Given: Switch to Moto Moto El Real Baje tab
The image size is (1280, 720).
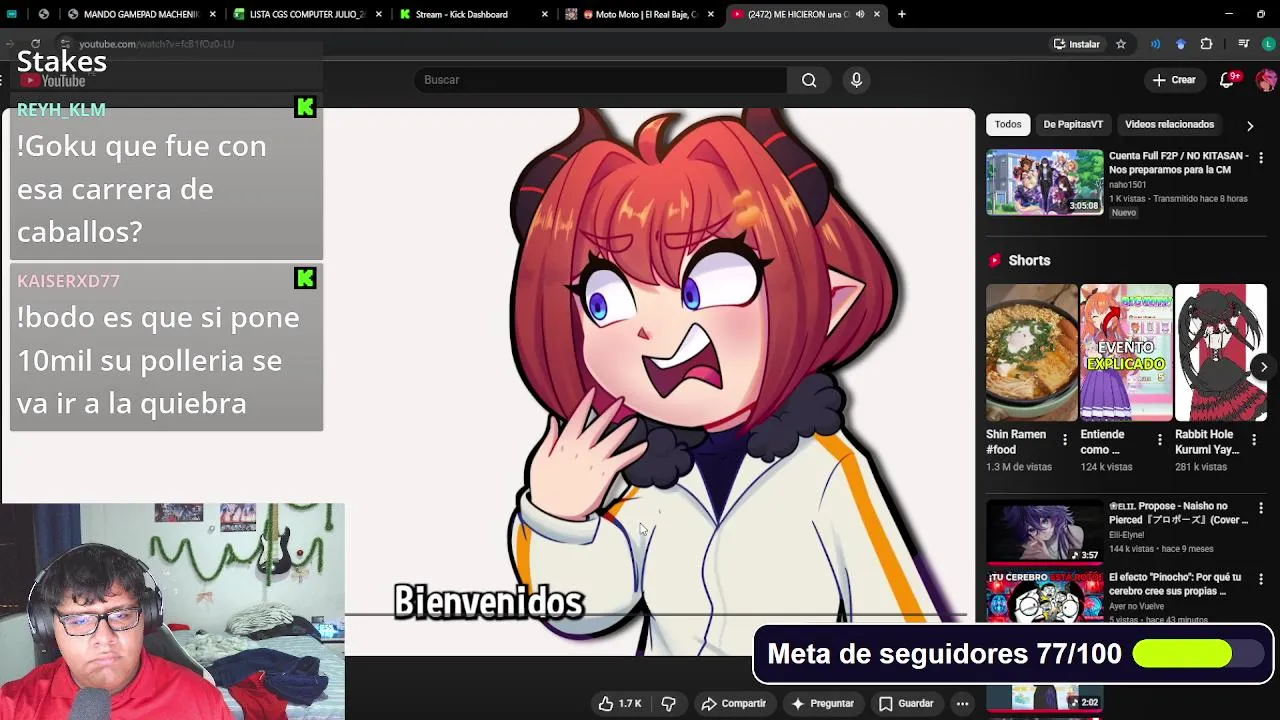Looking at the screenshot, I should (638, 14).
